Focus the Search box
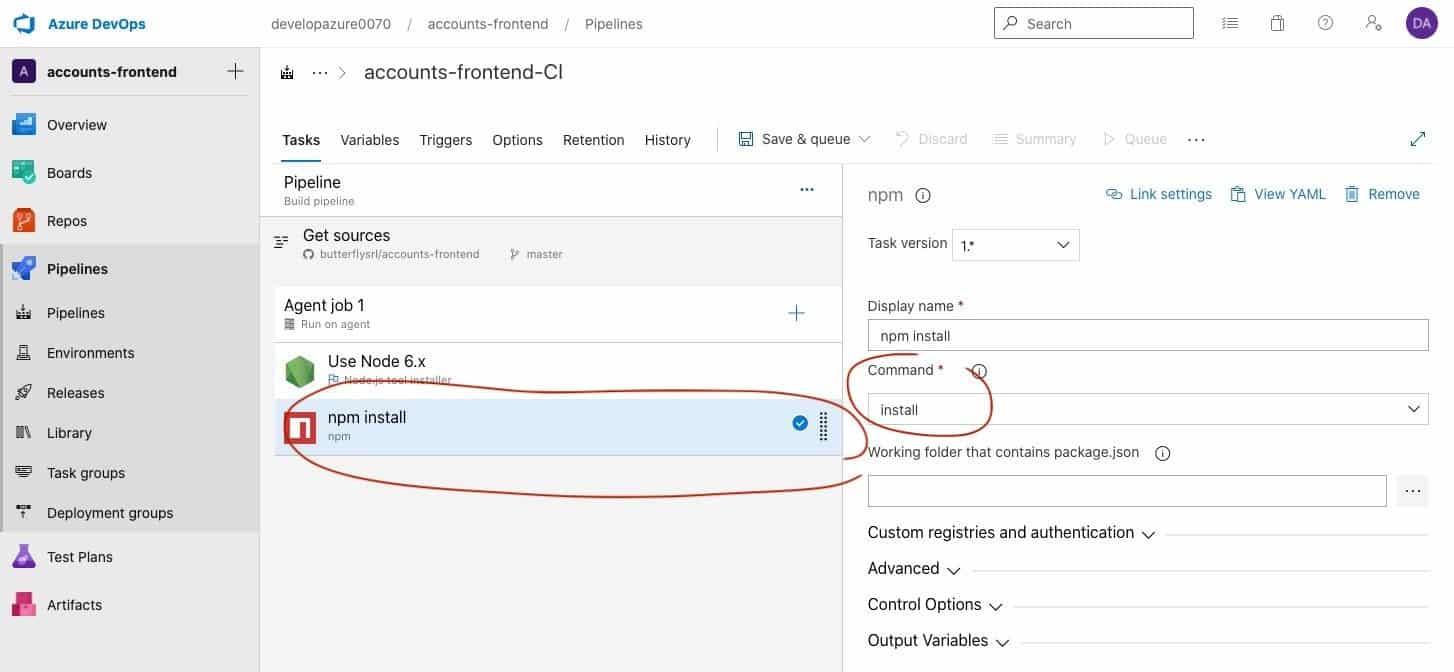The image size is (1454, 672). coord(1093,23)
